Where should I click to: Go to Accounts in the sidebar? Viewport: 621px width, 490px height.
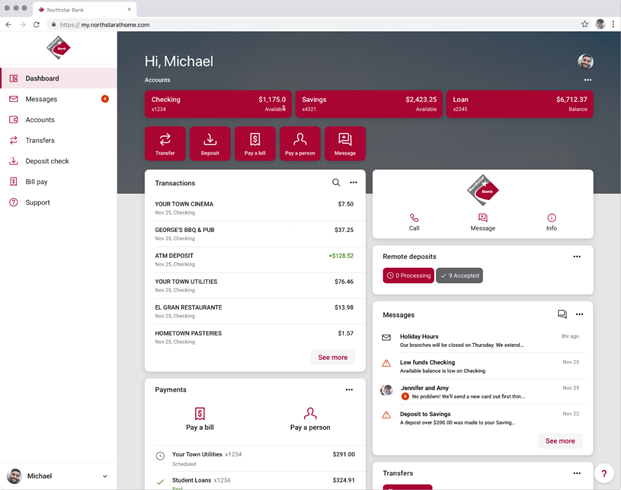pyautogui.click(x=40, y=120)
